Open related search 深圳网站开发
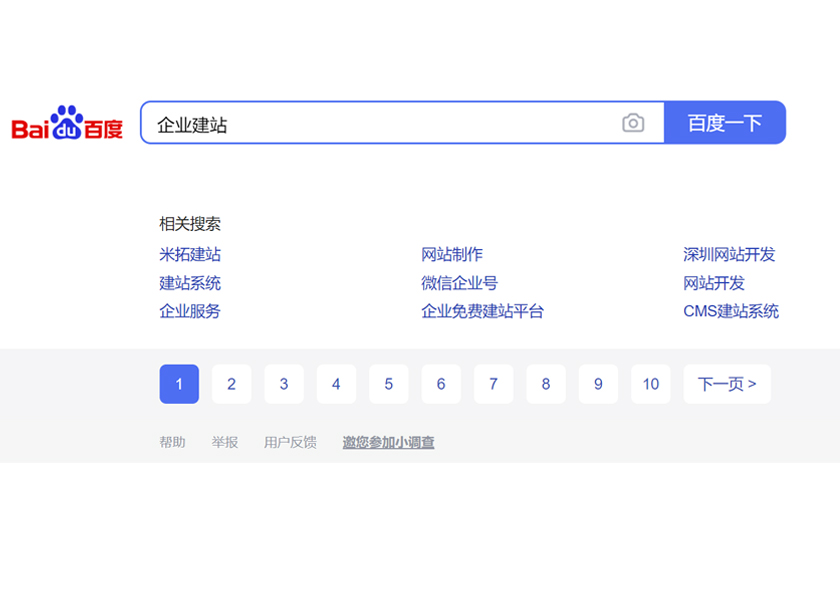The height and width of the screenshot is (600, 840). (x=731, y=254)
